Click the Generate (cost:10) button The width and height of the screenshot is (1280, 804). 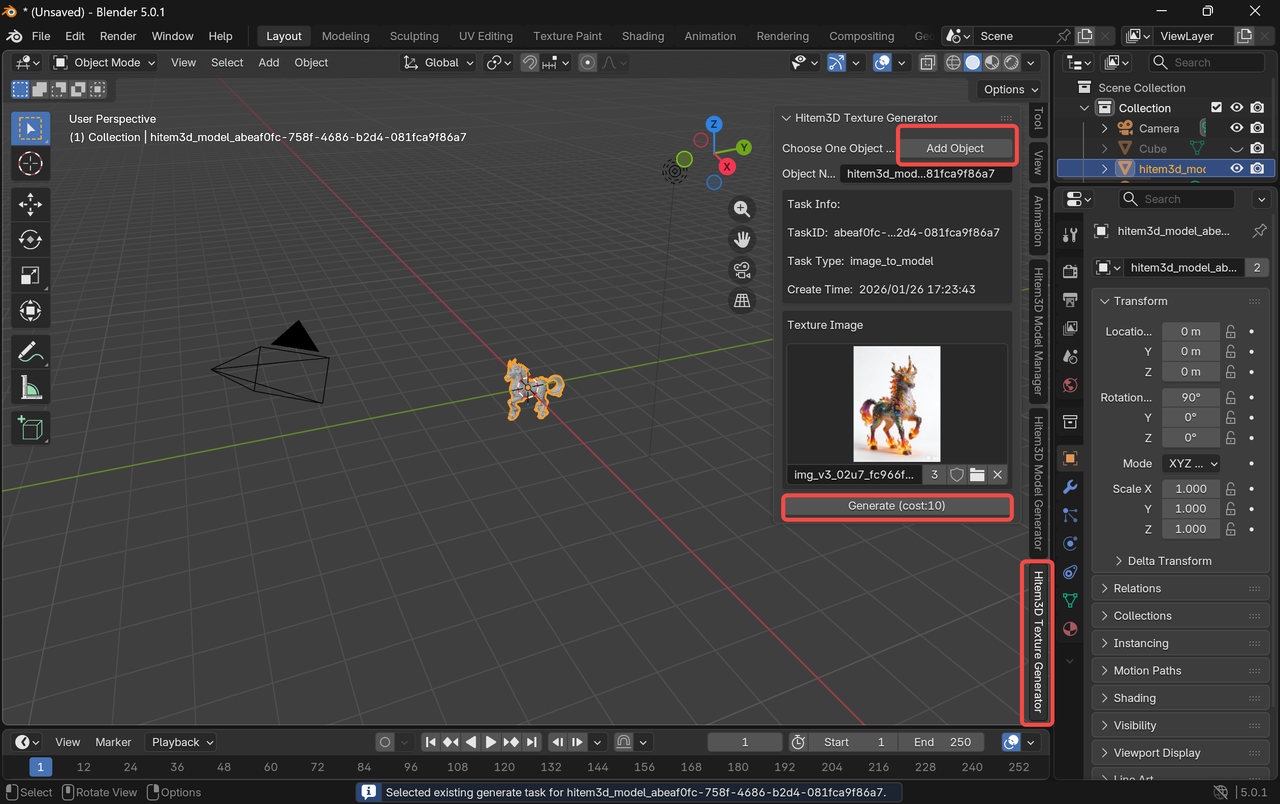click(x=896, y=505)
